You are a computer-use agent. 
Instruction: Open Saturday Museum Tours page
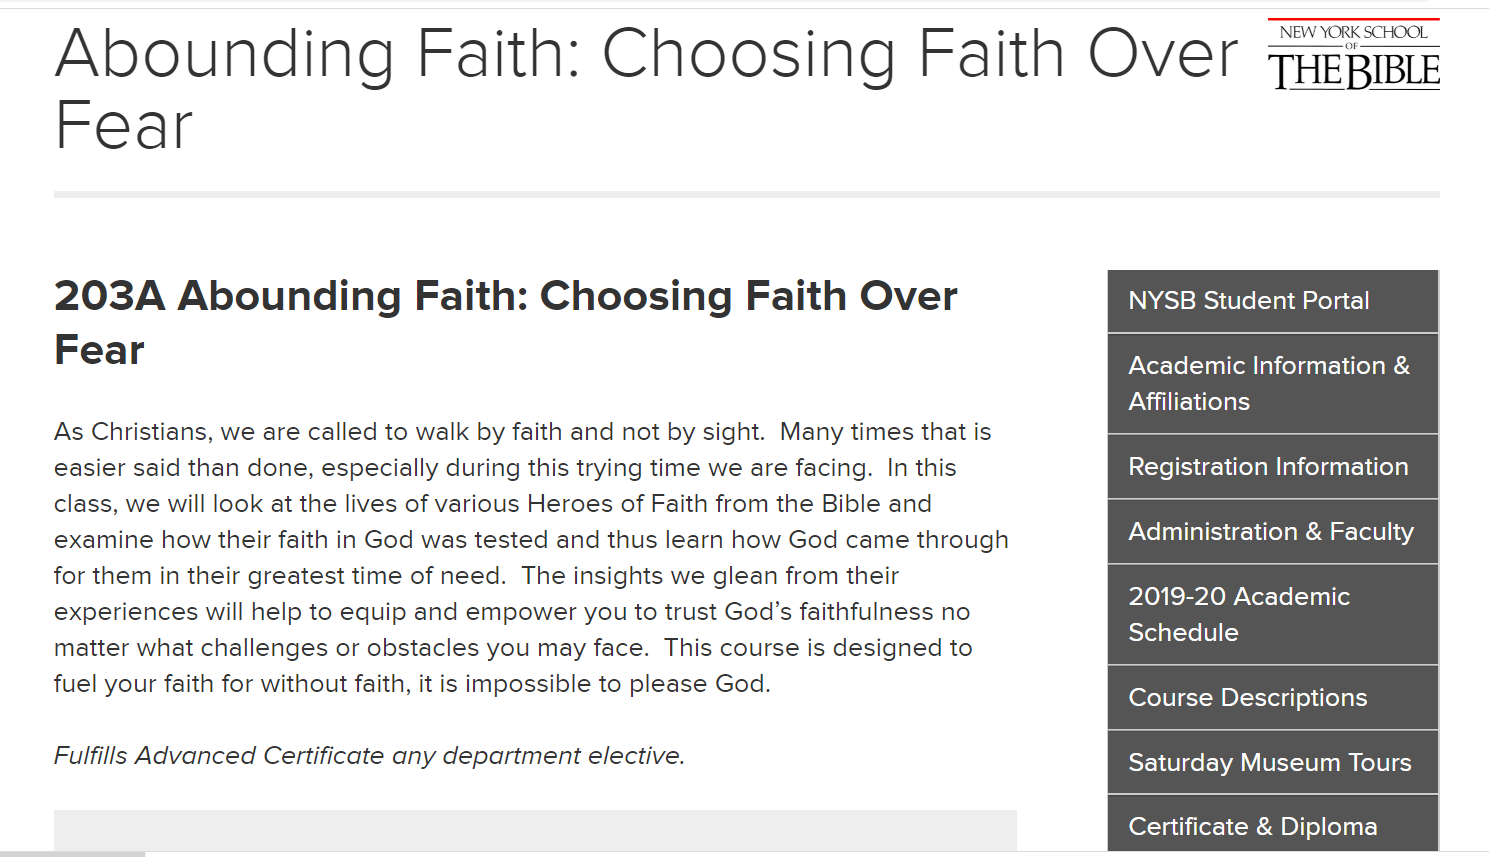tap(1273, 763)
